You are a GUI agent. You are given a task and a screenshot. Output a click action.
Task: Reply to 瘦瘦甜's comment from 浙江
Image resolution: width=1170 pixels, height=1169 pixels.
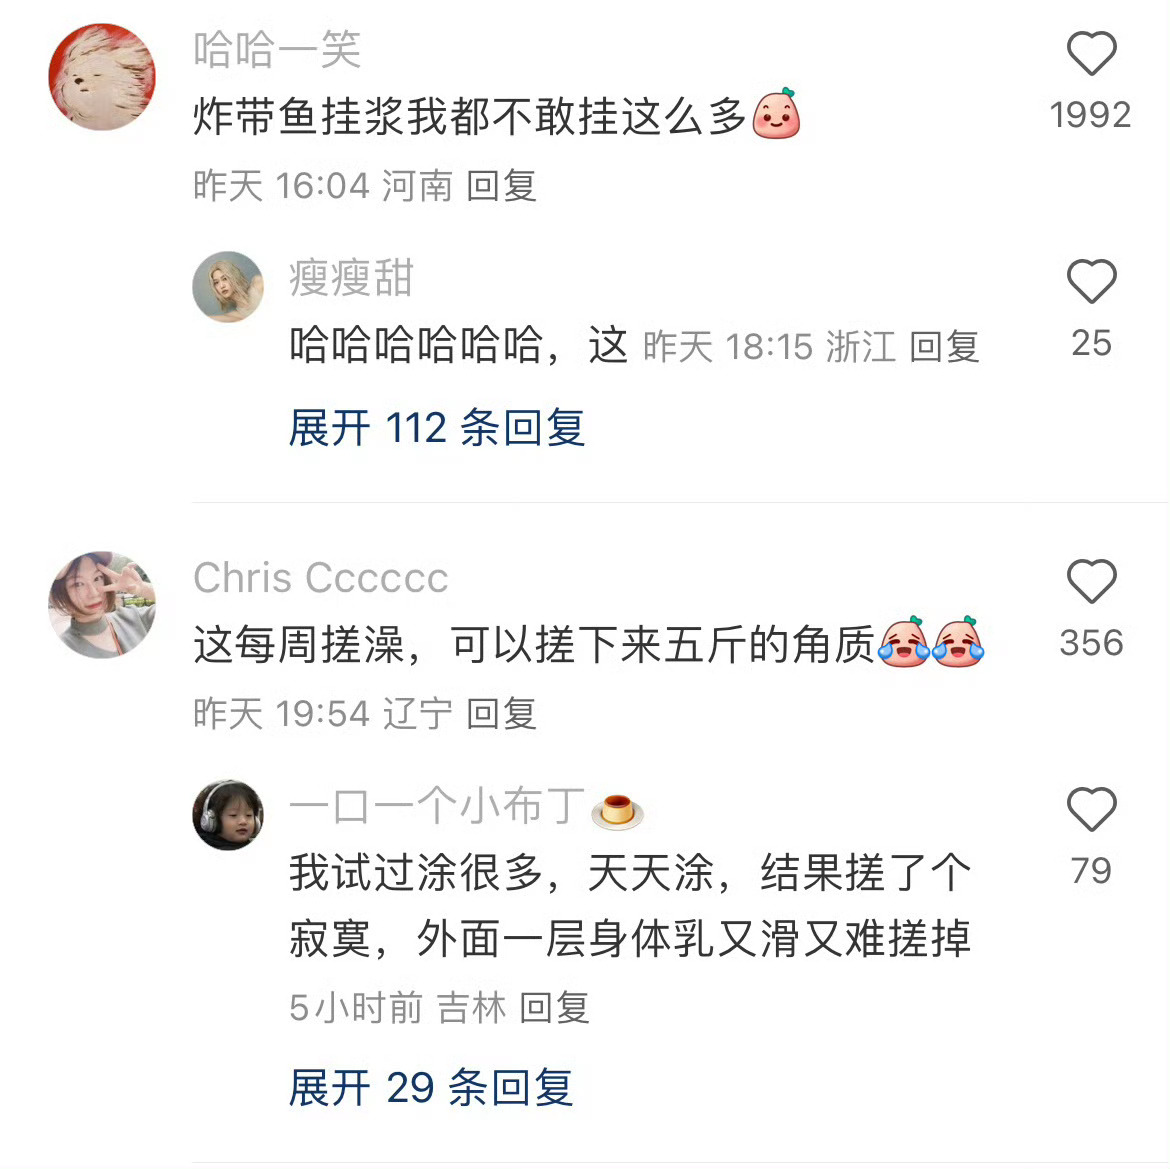pos(944,347)
